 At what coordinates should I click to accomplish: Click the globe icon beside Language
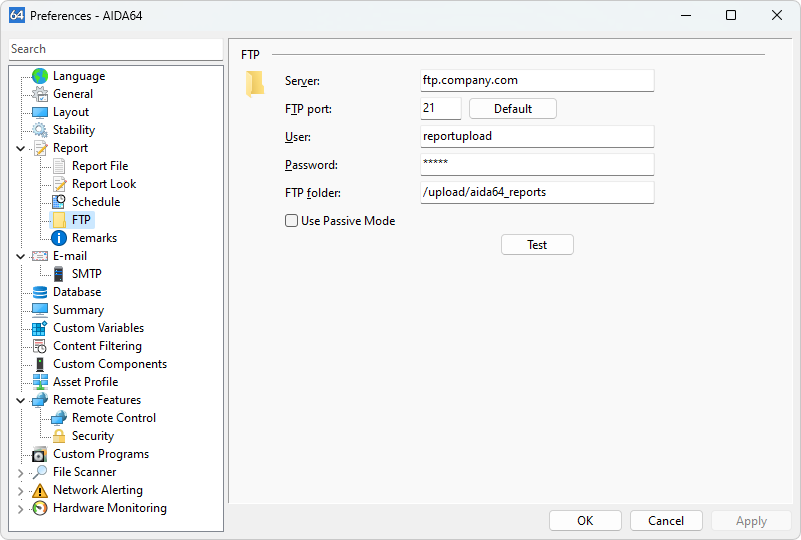pyautogui.click(x=40, y=76)
